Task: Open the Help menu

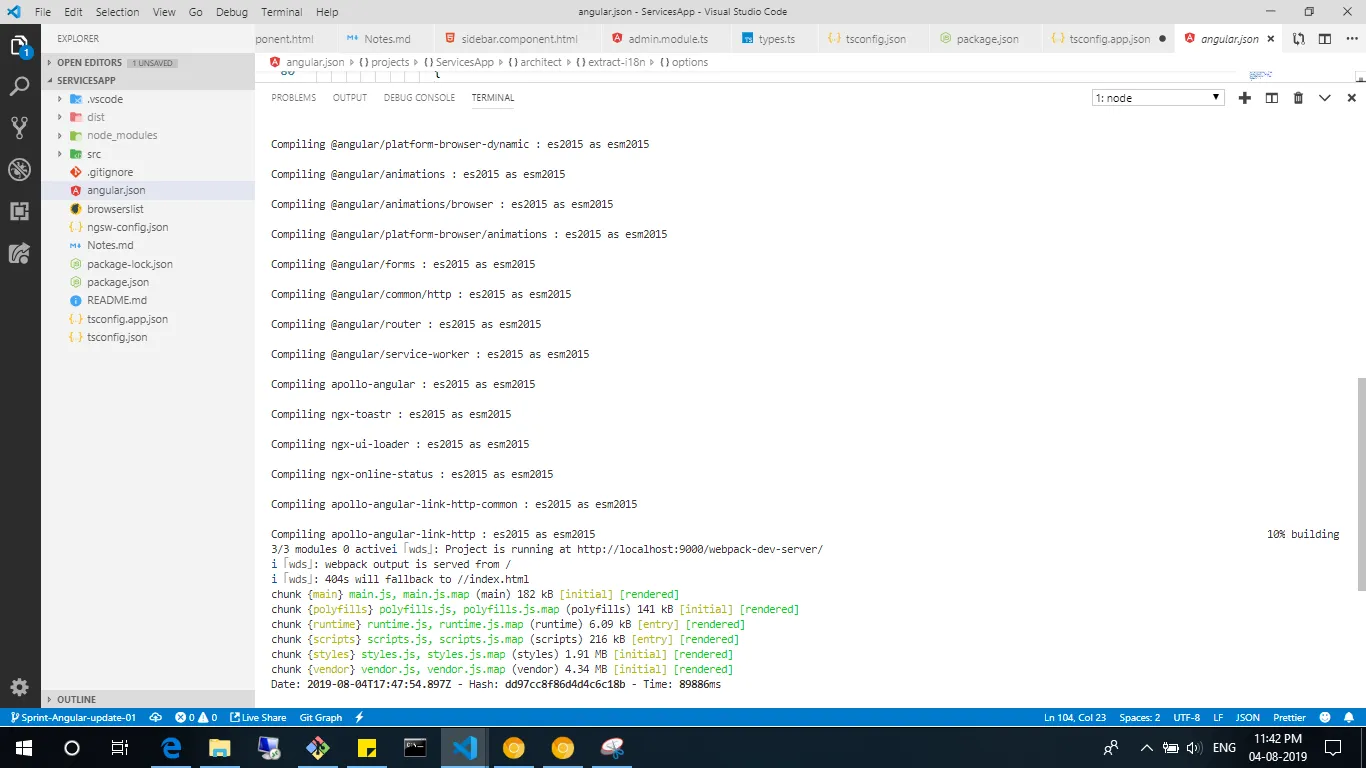Action: tap(327, 12)
